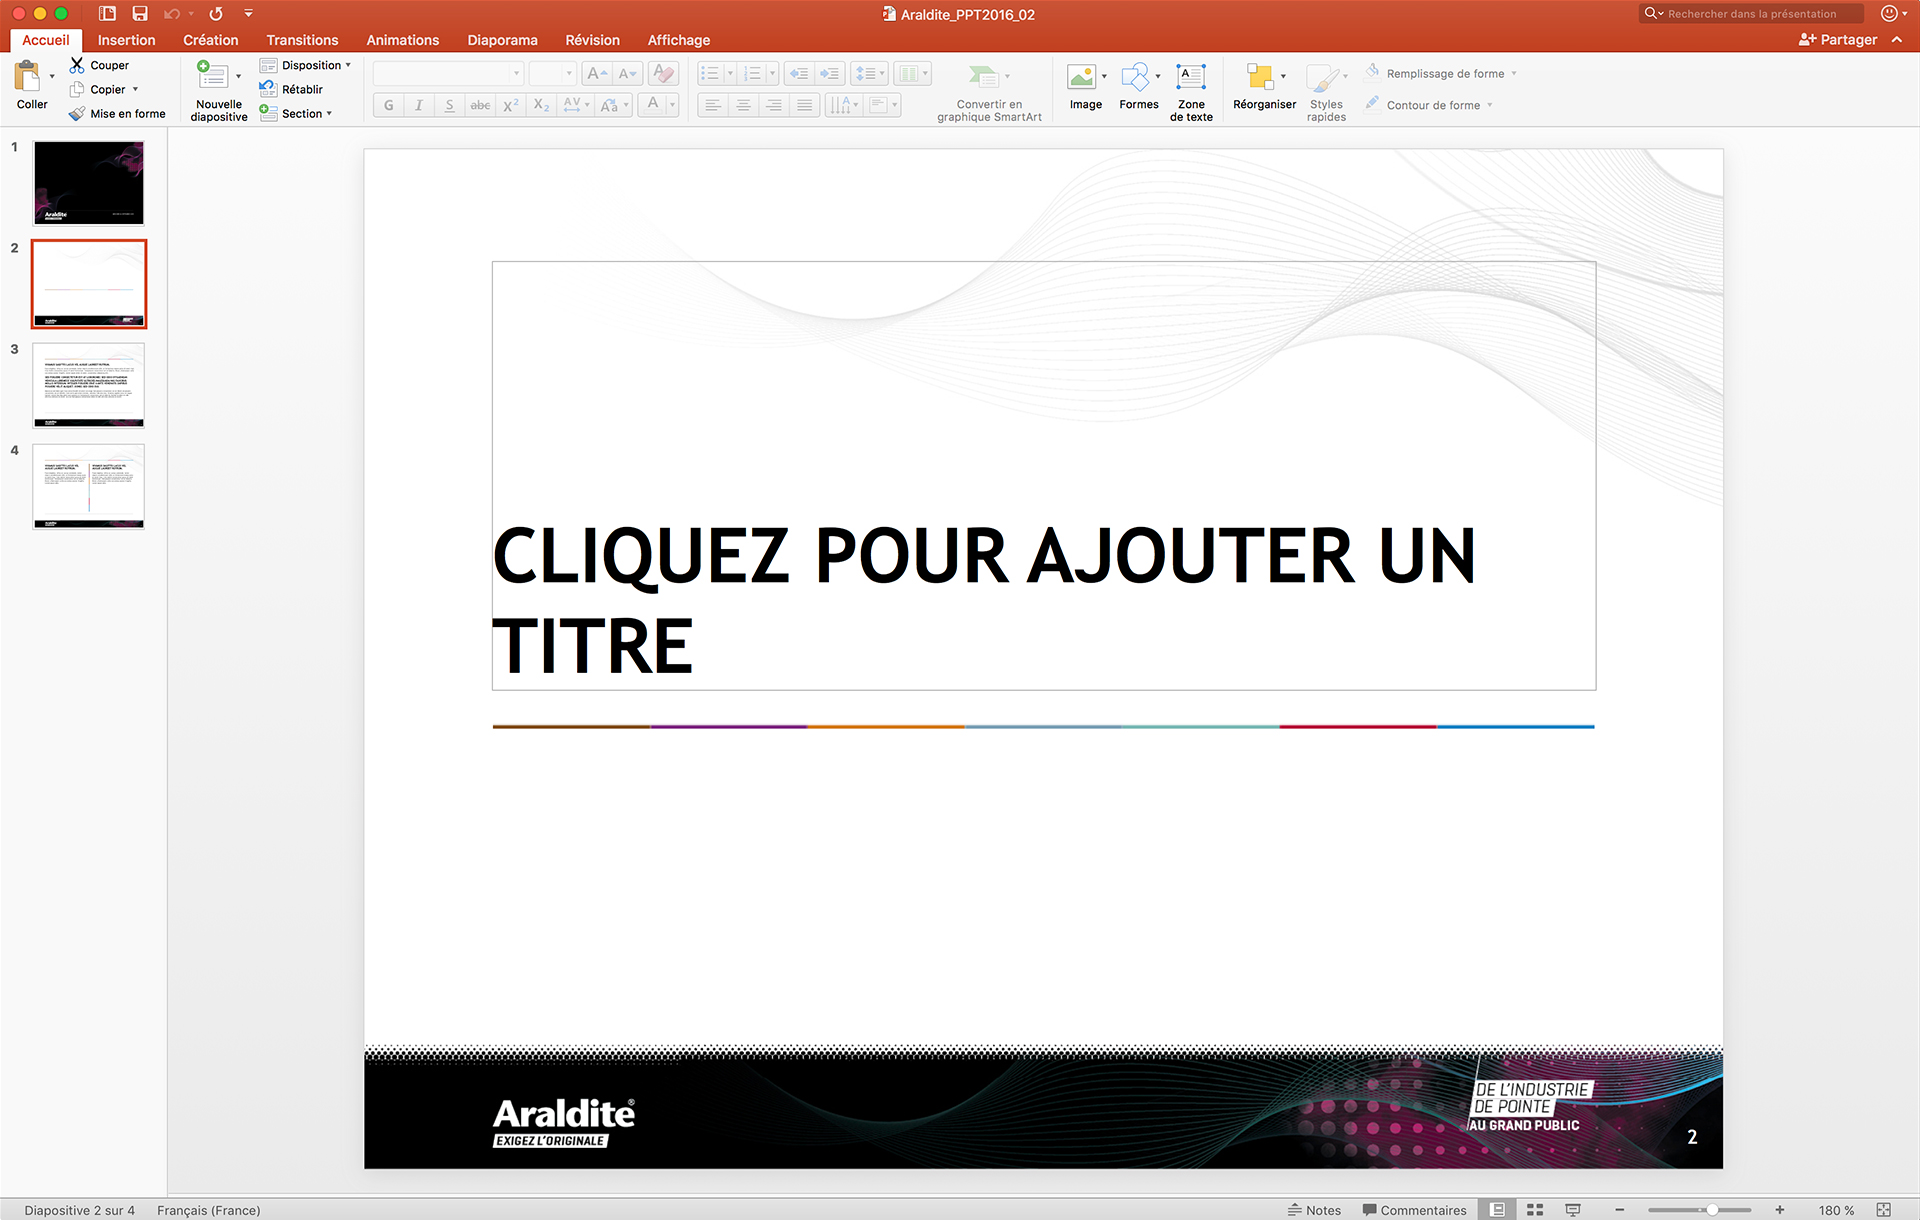Image resolution: width=1920 pixels, height=1220 pixels.
Task: Apply superscript formatting
Action: point(511,105)
